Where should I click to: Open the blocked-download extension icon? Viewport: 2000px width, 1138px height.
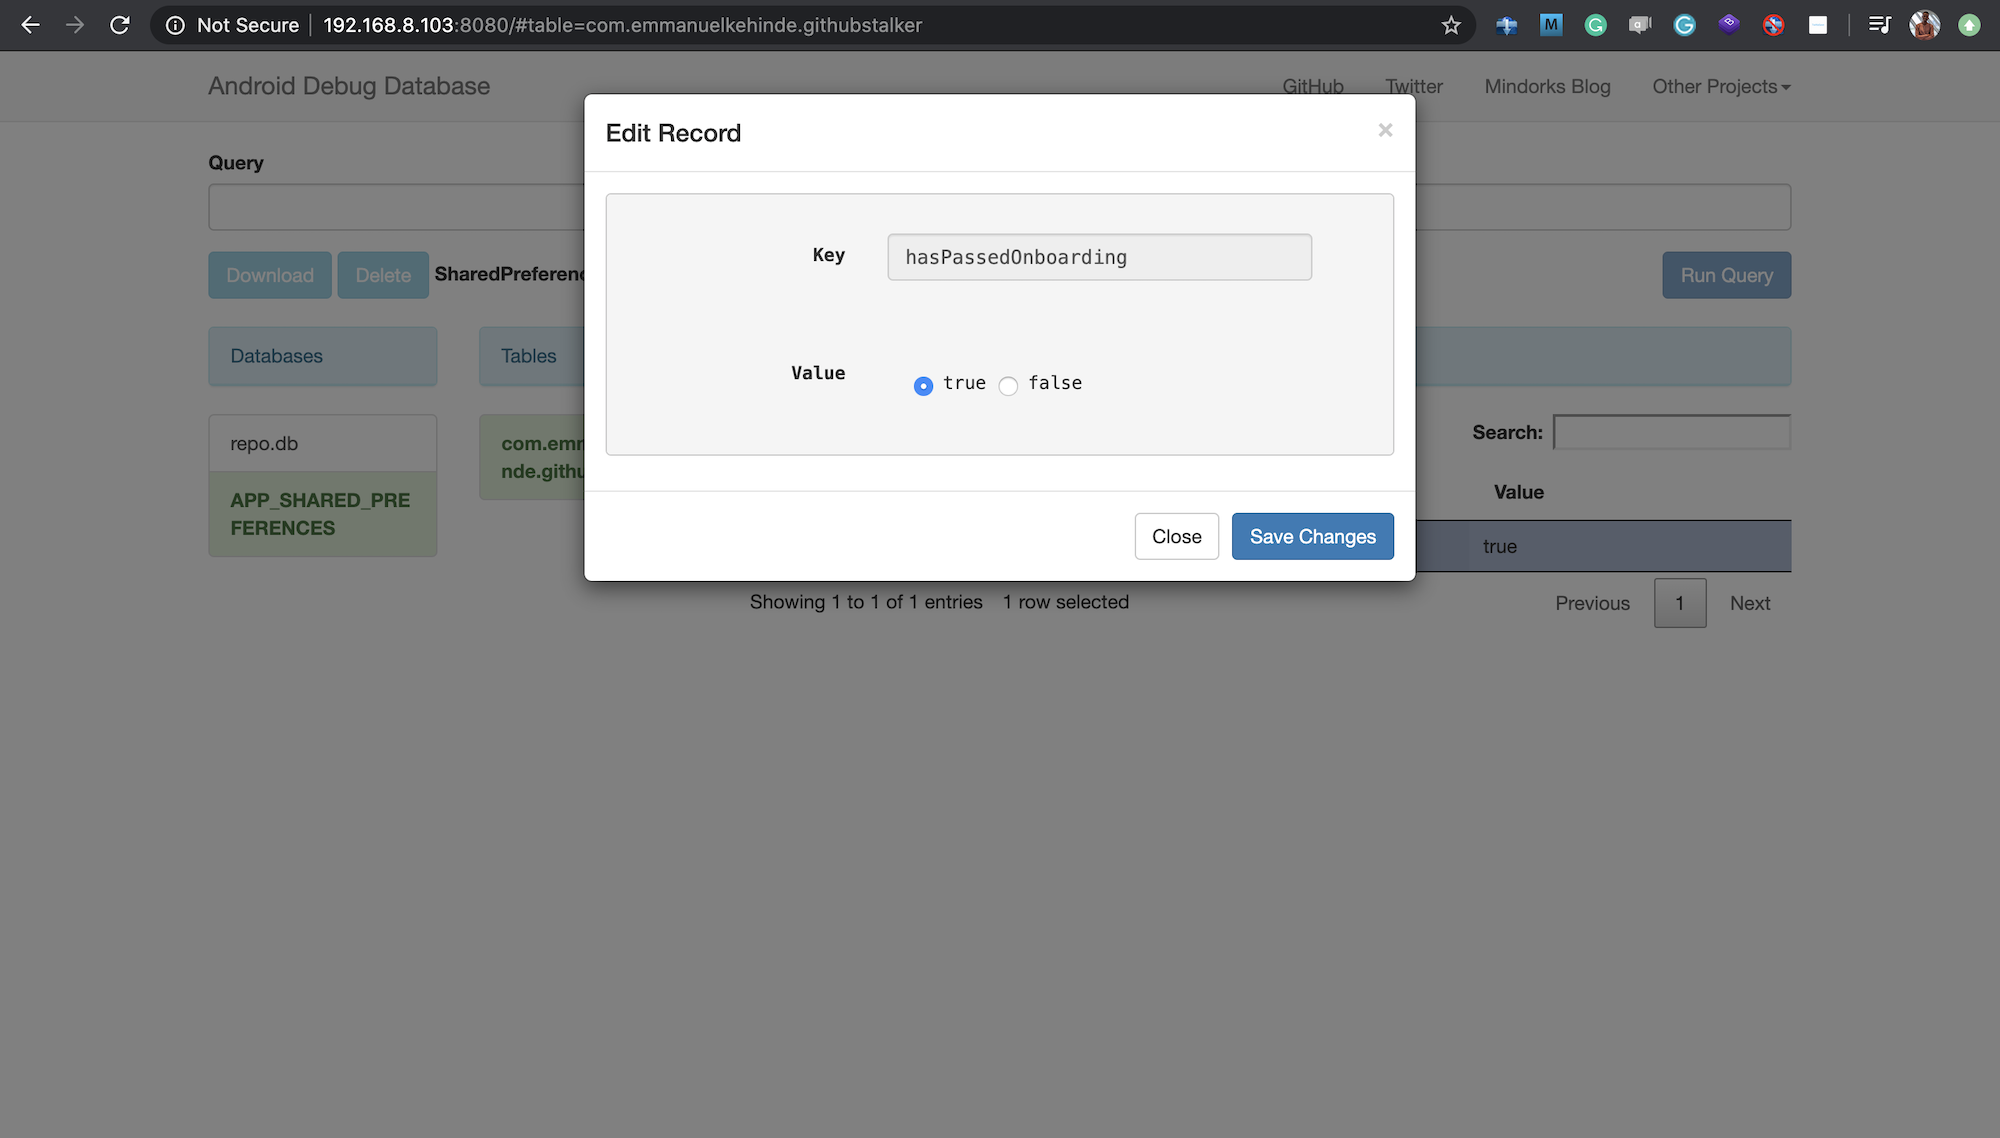1773,25
